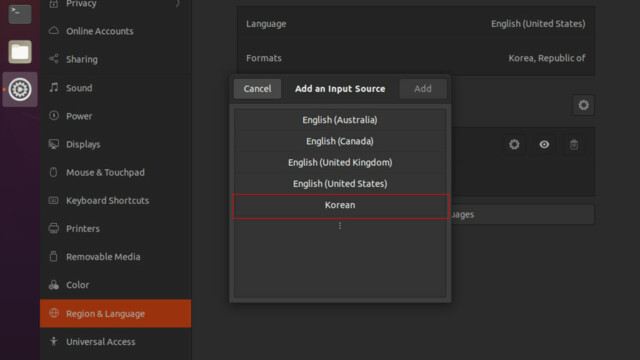This screenshot has width=640, height=360.
Task: Click the gear button above input sources
Action: (583, 105)
